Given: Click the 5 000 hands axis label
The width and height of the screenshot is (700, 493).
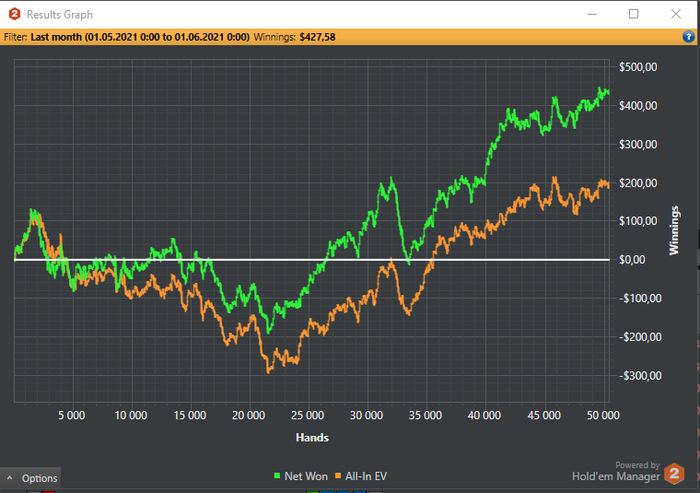Looking at the screenshot, I should point(71,415).
